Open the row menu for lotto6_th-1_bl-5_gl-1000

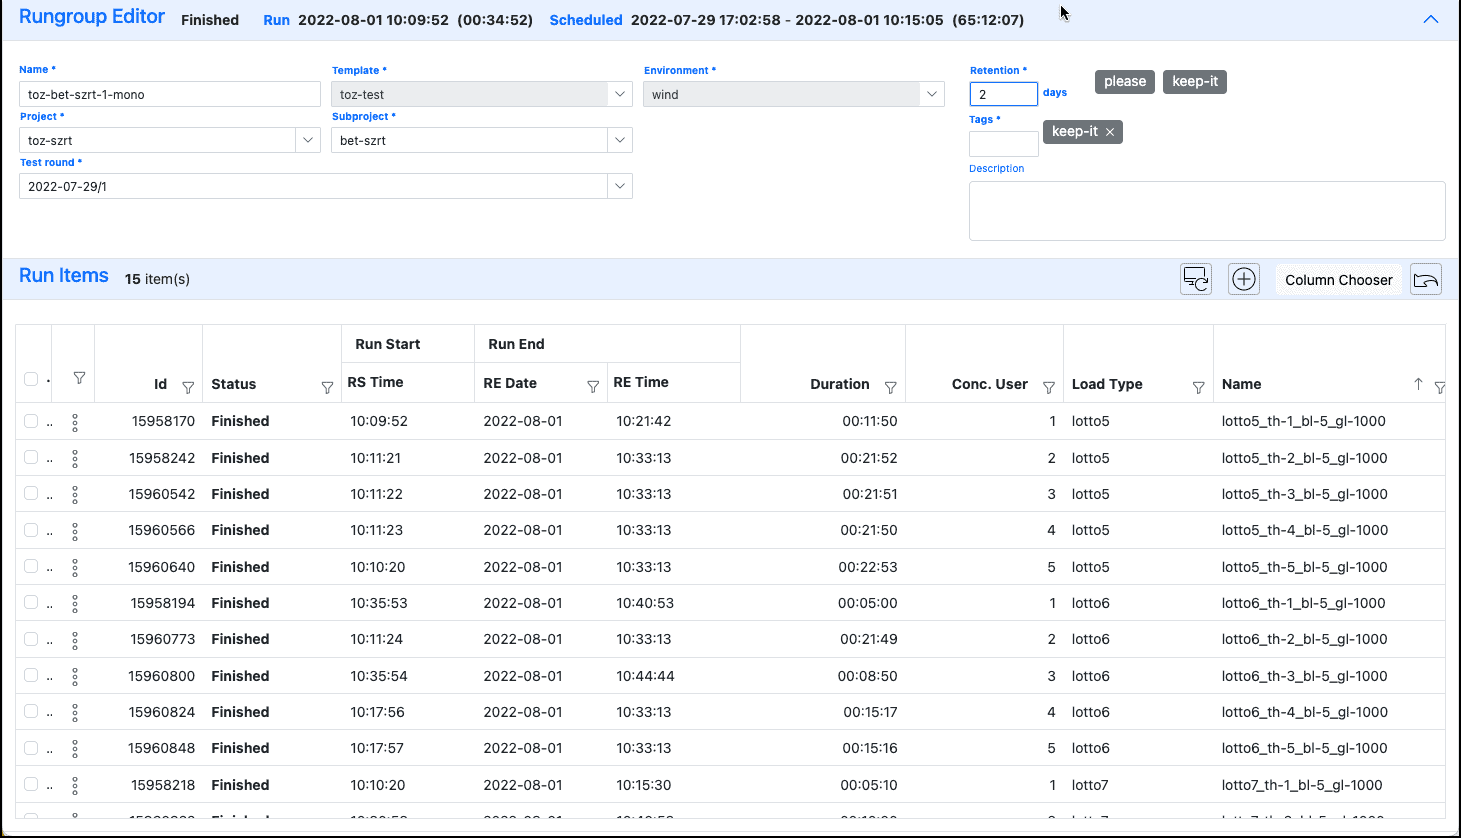click(75, 604)
